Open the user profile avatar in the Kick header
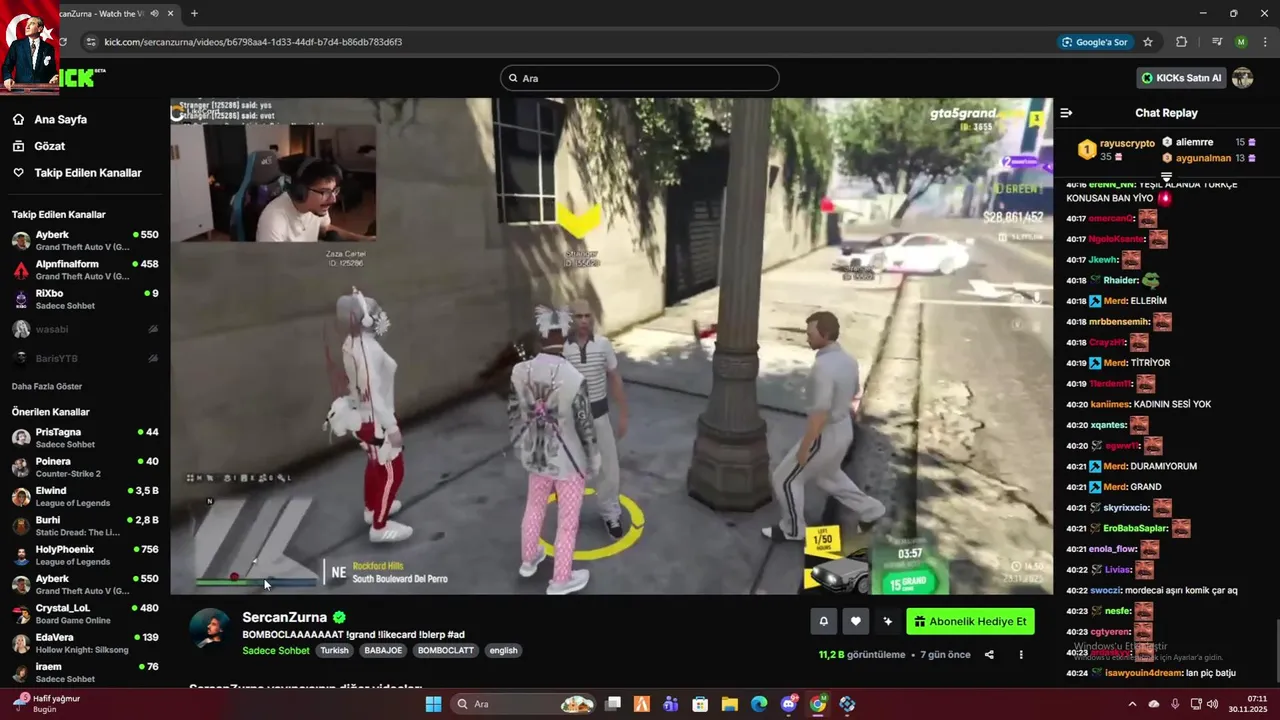 point(1243,78)
